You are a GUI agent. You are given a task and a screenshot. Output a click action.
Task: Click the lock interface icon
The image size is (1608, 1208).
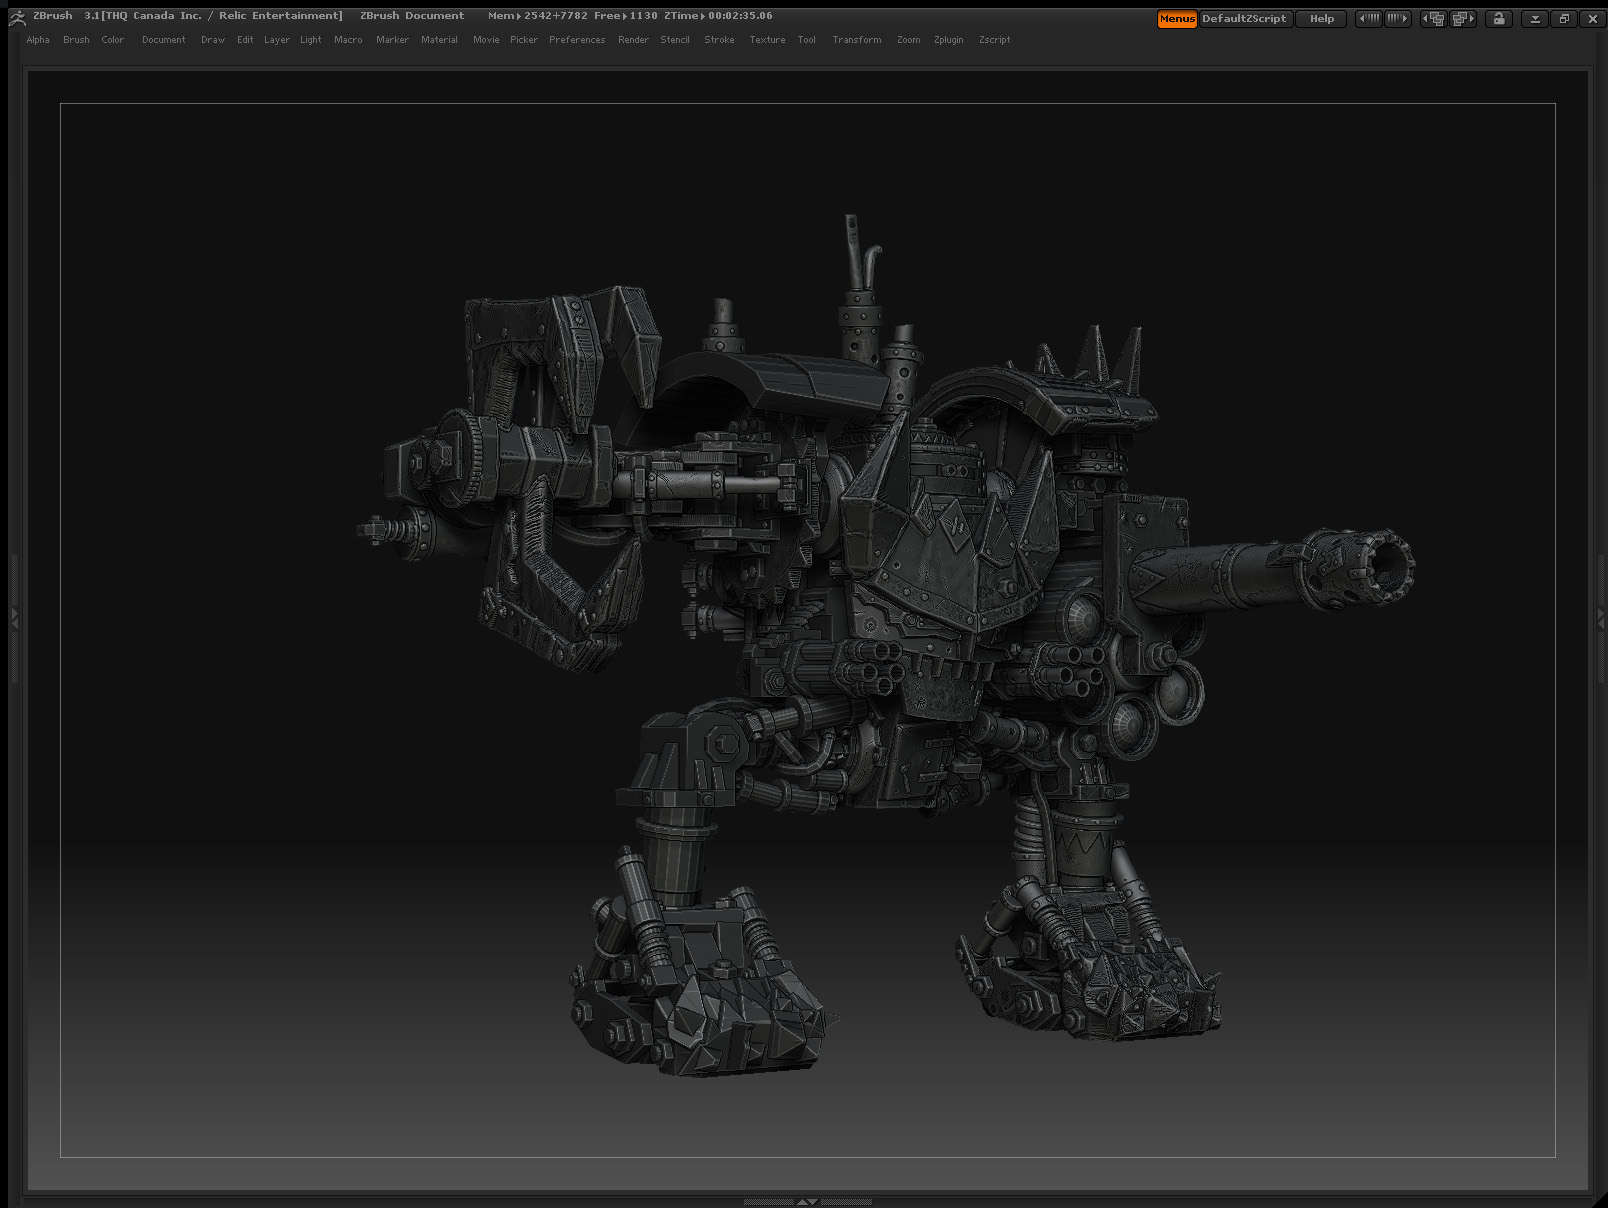point(1498,18)
